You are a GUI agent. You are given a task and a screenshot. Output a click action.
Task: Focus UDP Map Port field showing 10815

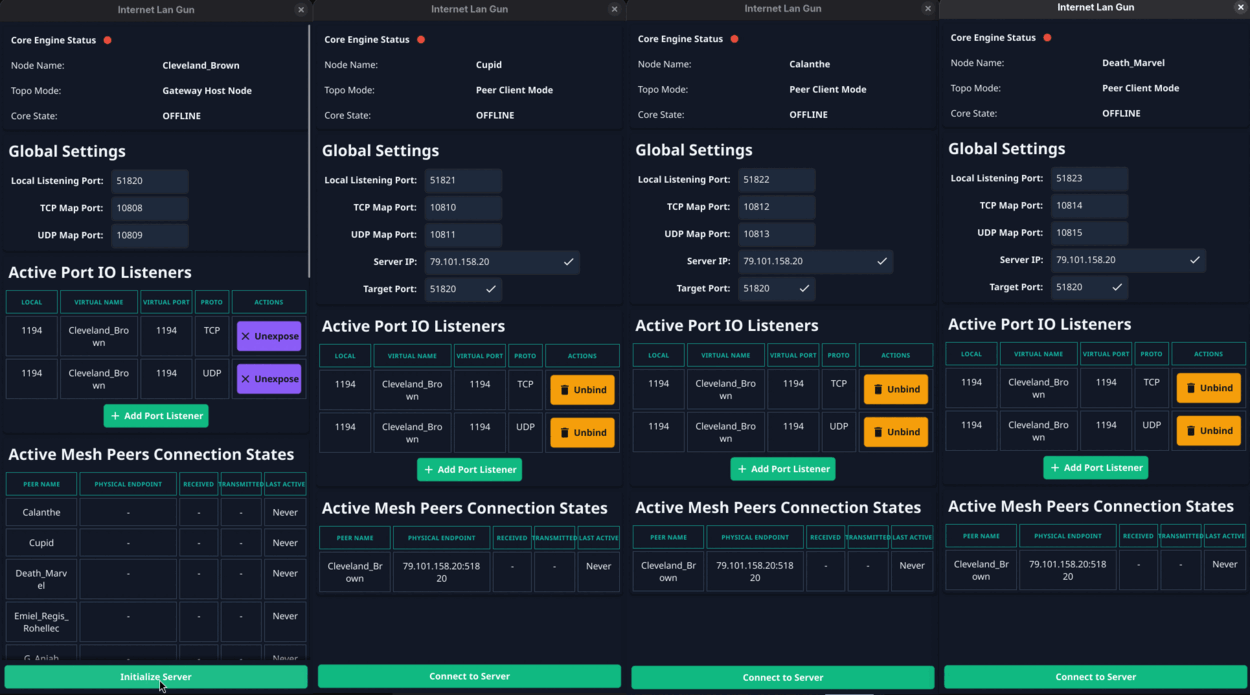[1090, 233]
